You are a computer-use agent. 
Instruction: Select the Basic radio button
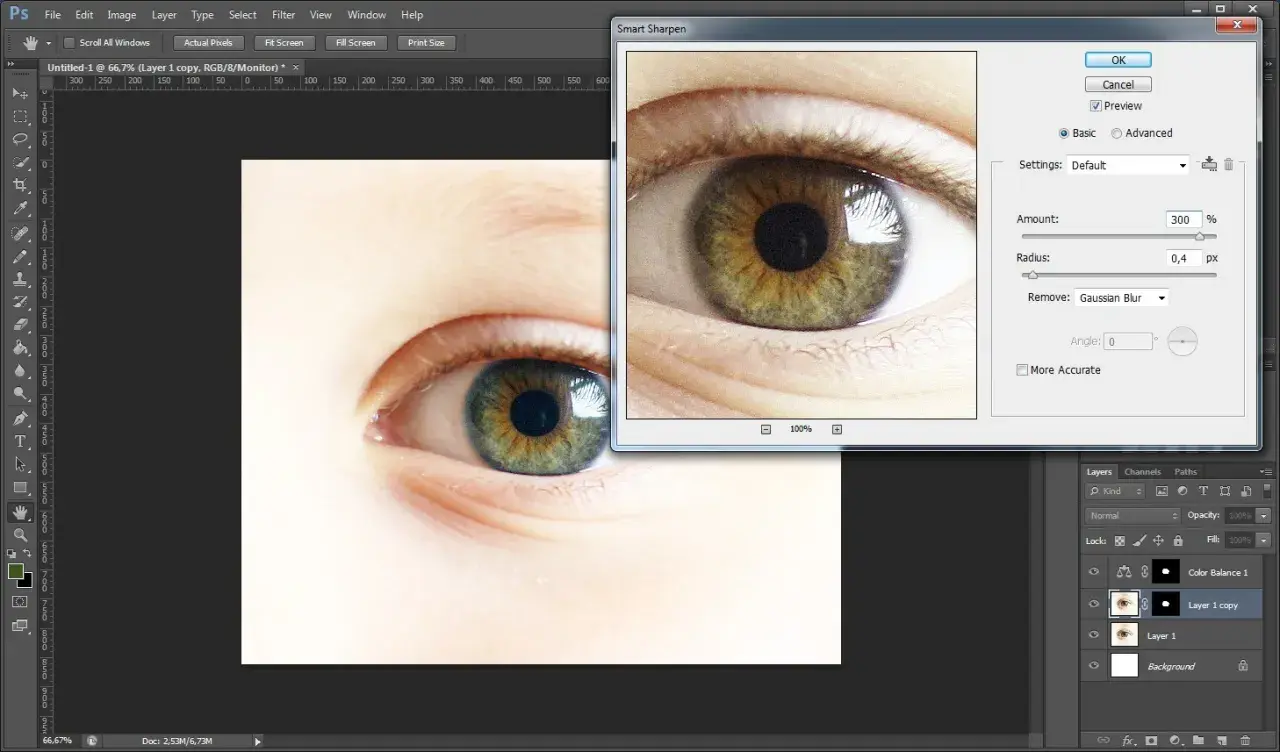(x=1064, y=133)
